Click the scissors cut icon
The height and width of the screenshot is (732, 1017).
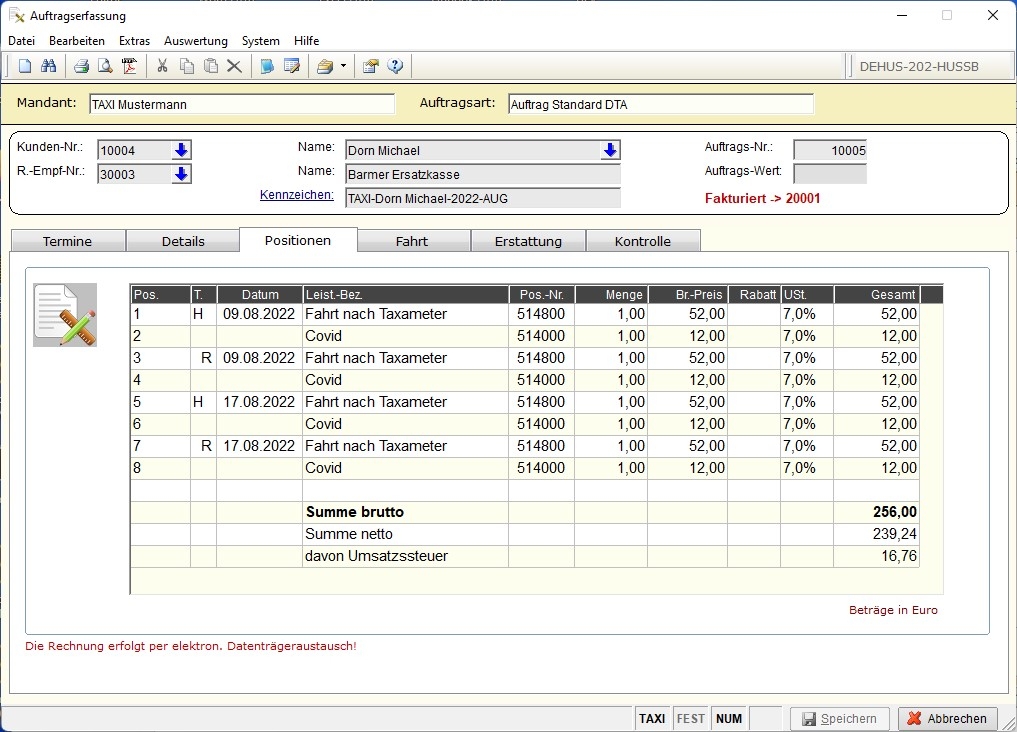tap(162, 66)
